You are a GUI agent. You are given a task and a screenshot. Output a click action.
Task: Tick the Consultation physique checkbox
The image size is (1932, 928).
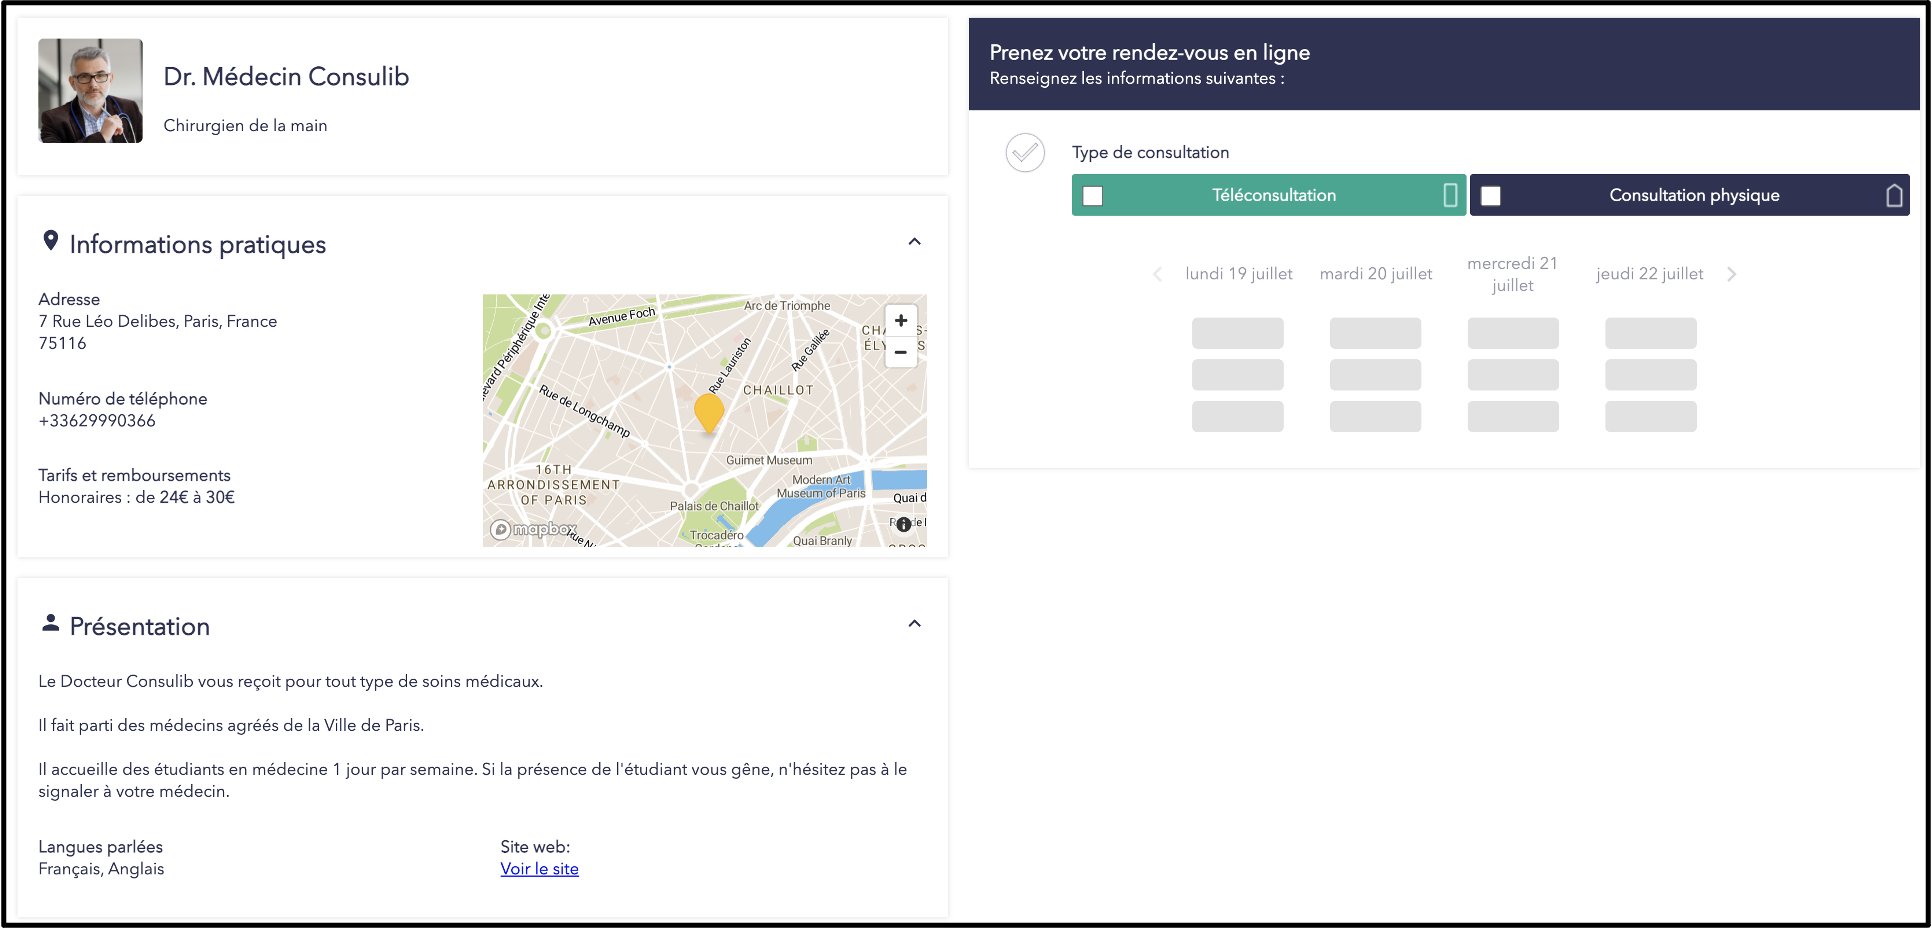(x=1491, y=196)
